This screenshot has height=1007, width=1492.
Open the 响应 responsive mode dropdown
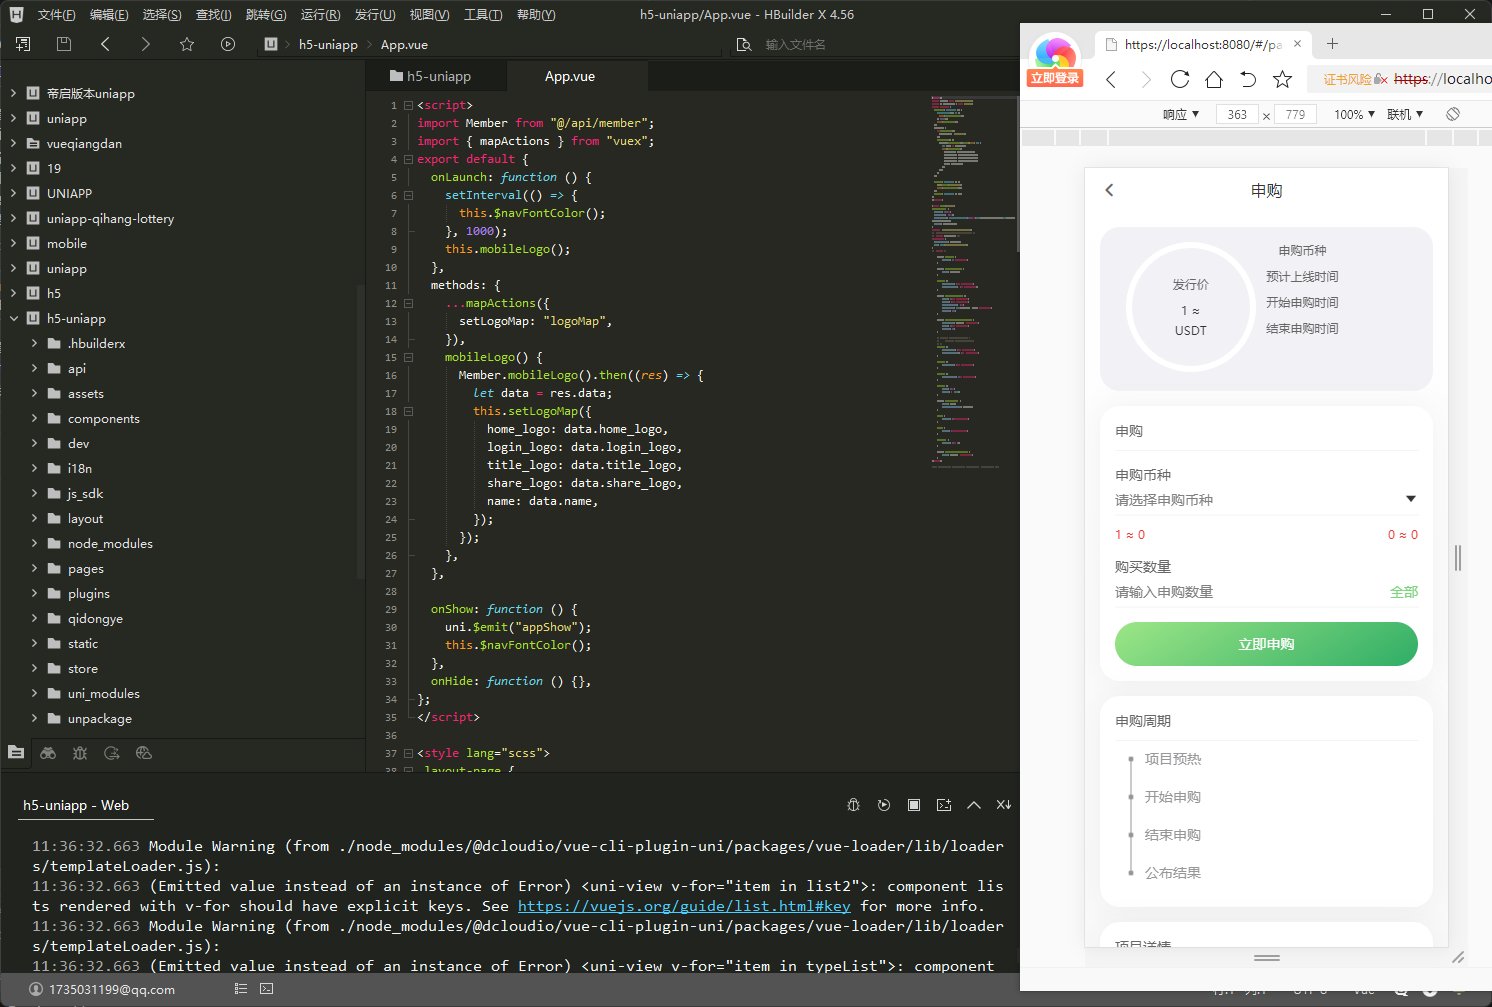(x=1181, y=114)
